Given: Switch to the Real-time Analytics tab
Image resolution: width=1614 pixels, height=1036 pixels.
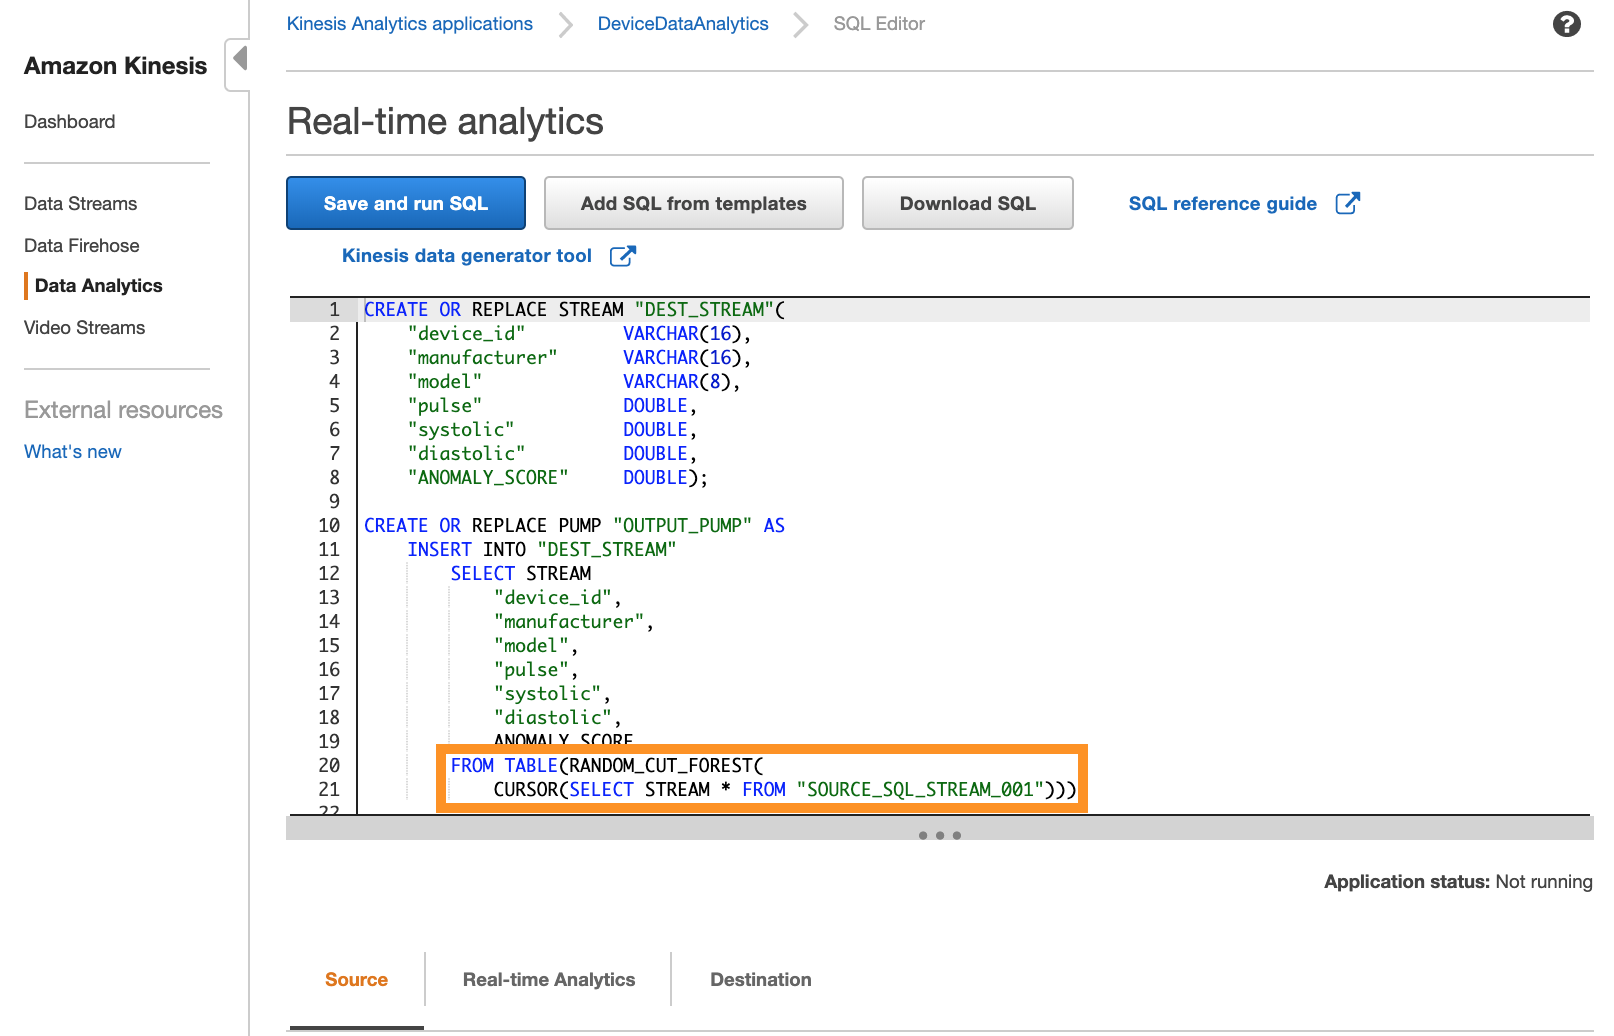Looking at the screenshot, I should pyautogui.click(x=549, y=980).
